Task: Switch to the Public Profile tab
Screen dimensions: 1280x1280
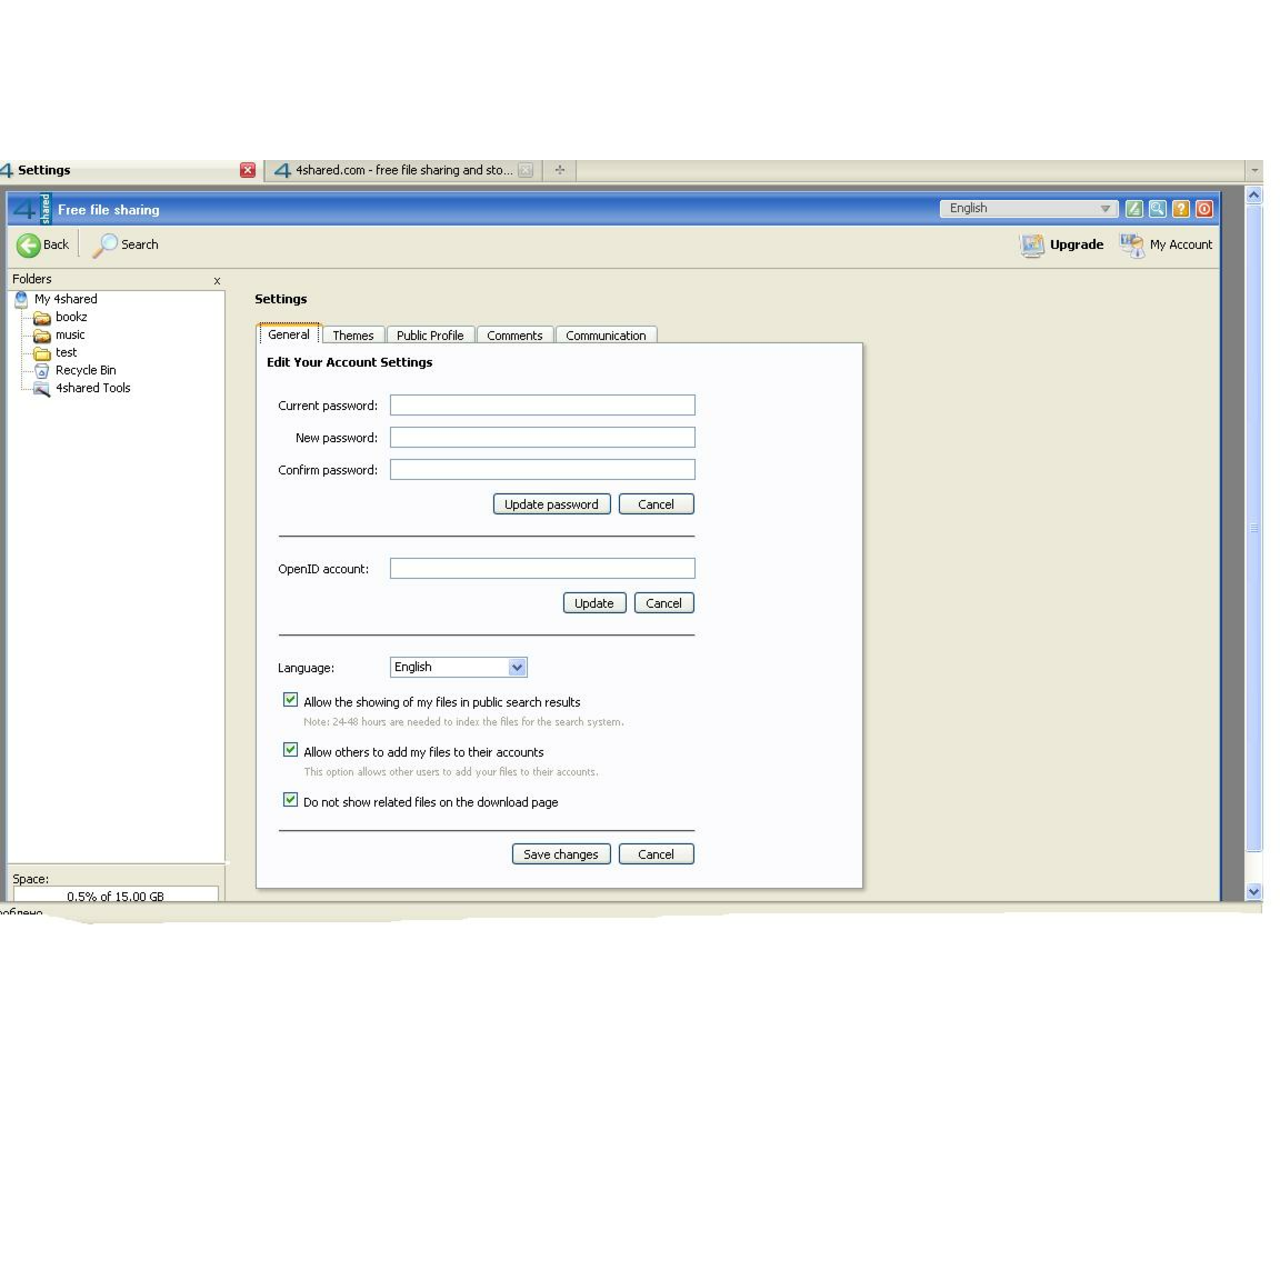Action: pyautogui.click(x=430, y=335)
